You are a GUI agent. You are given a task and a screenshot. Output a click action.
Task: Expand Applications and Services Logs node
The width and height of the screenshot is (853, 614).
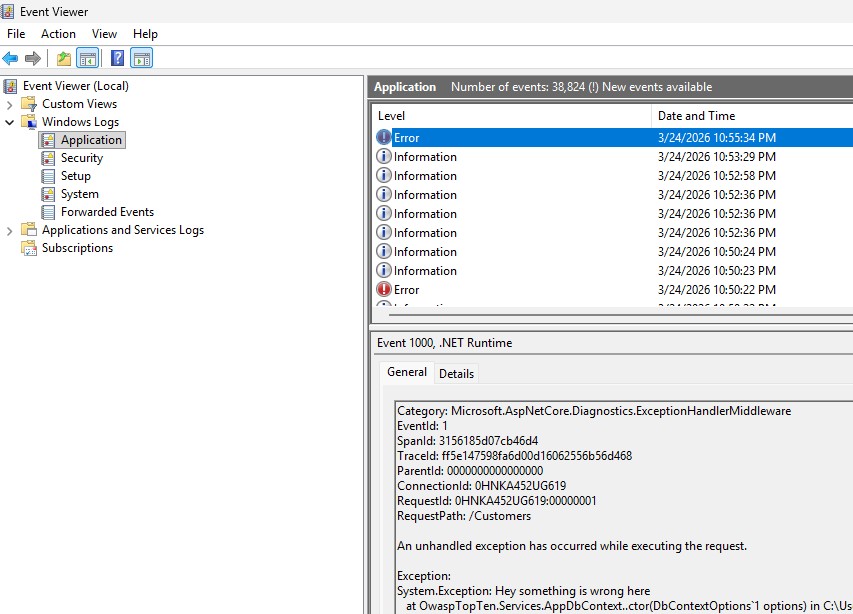[x=9, y=231]
